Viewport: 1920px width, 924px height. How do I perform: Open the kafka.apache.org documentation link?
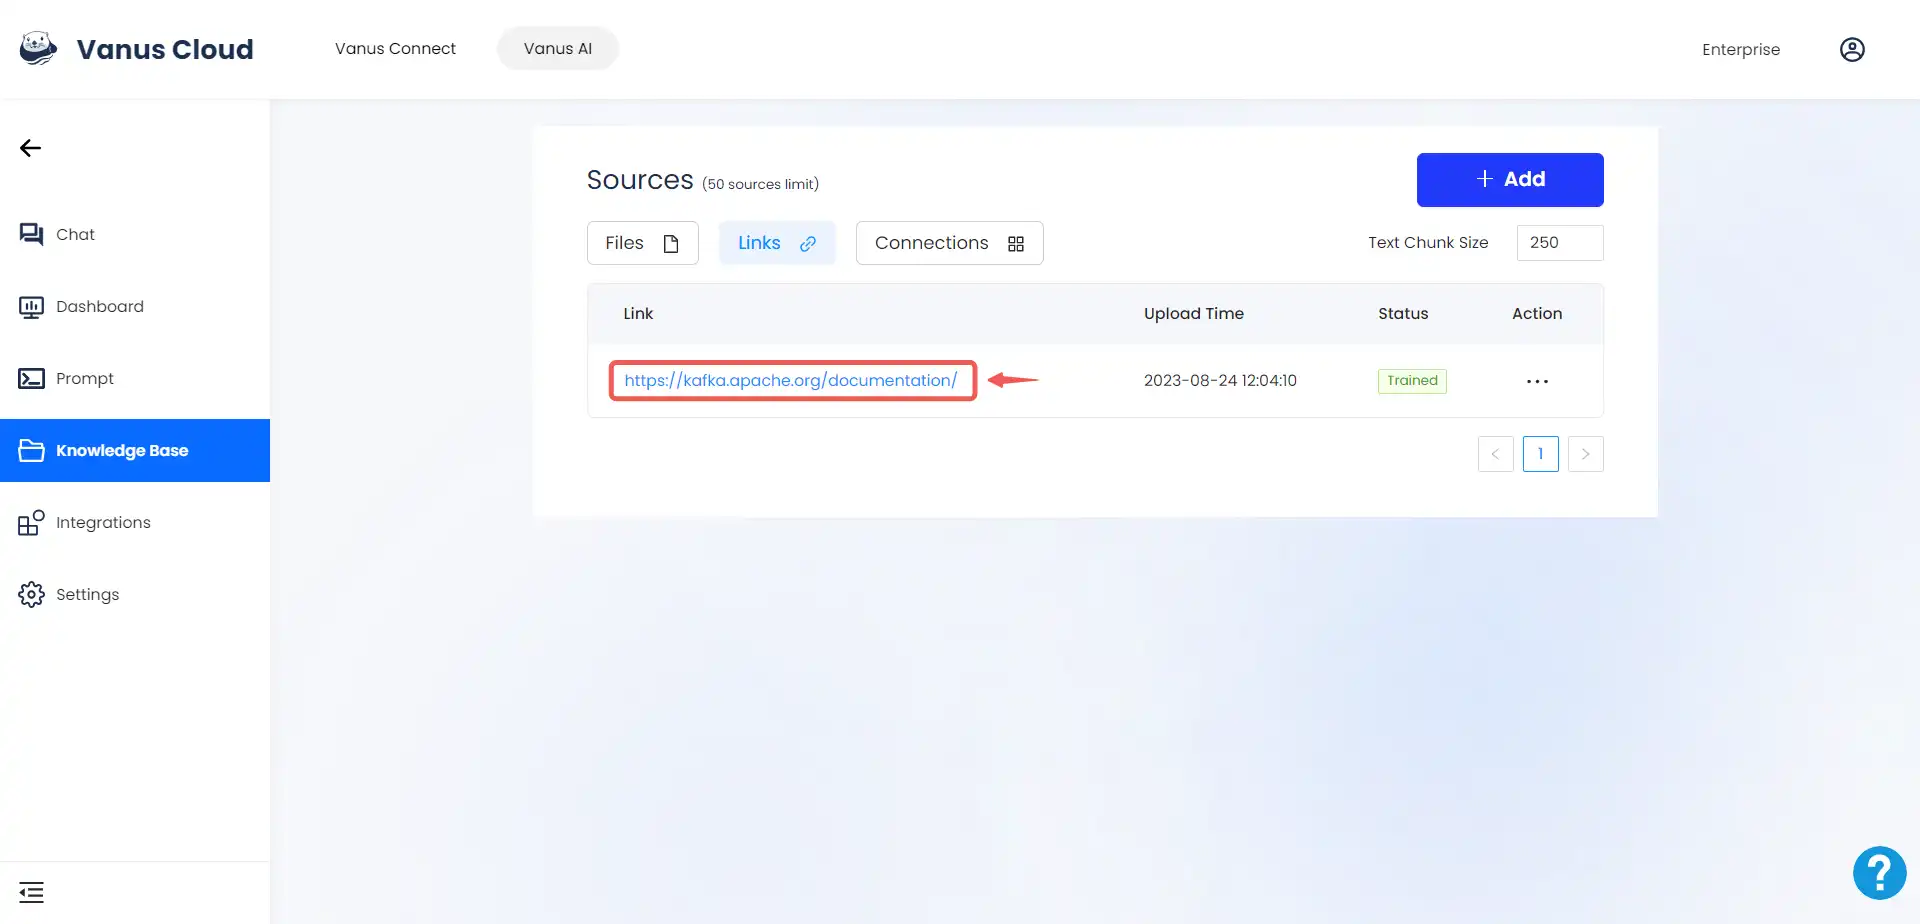pos(791,380)
